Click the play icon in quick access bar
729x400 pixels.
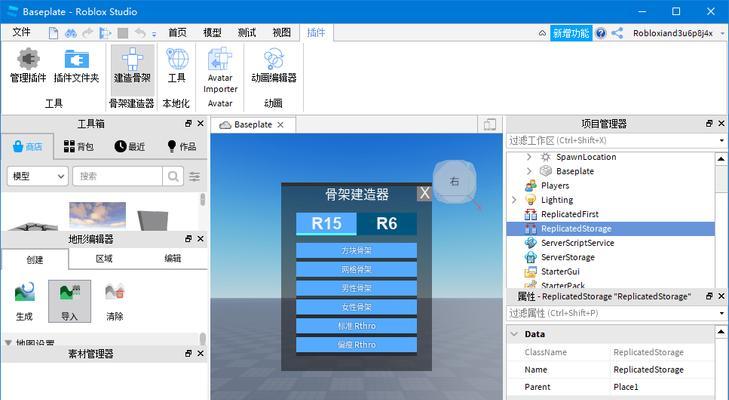105,33
